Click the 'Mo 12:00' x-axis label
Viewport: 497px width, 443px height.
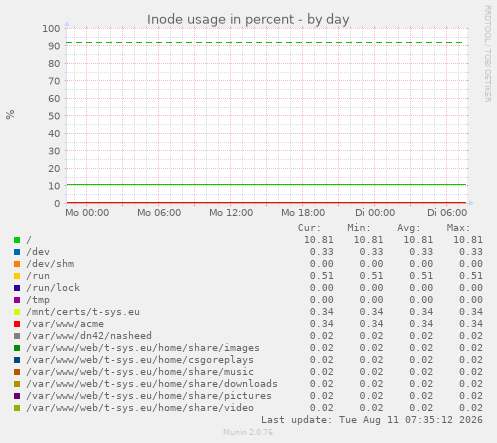pos(231,213)
